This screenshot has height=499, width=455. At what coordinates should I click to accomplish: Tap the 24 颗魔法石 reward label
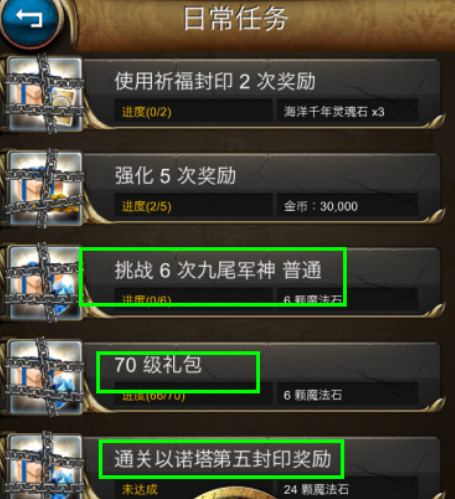click(316, 490)
